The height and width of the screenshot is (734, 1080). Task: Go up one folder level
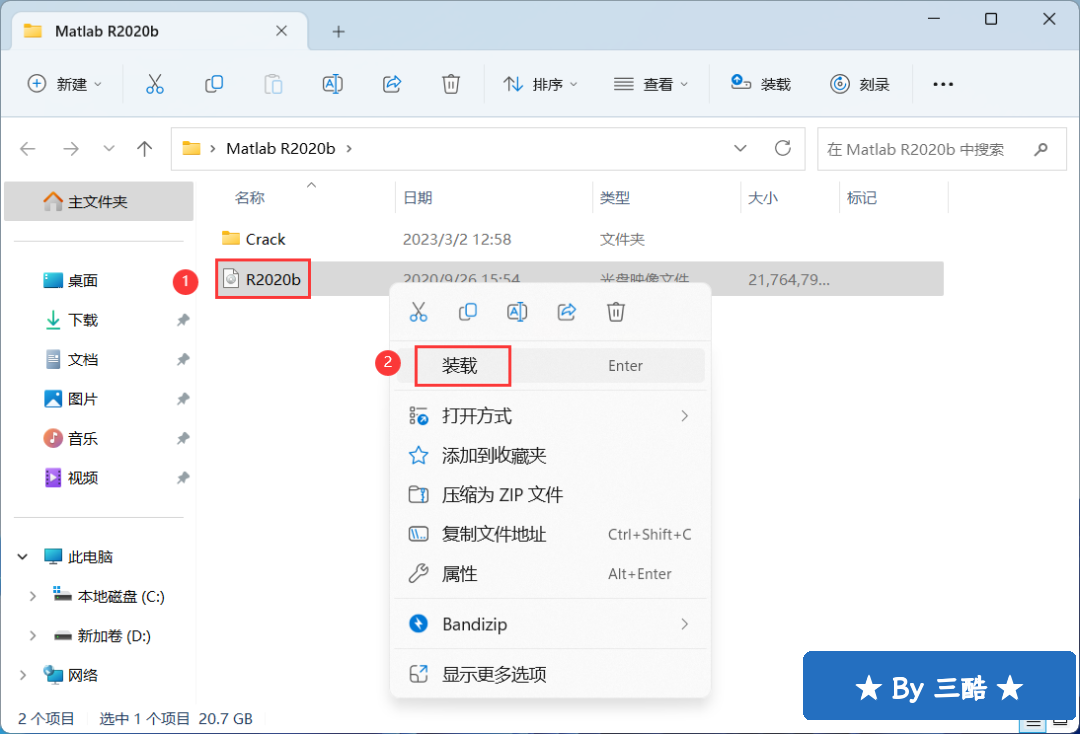[x=145, y=149]
